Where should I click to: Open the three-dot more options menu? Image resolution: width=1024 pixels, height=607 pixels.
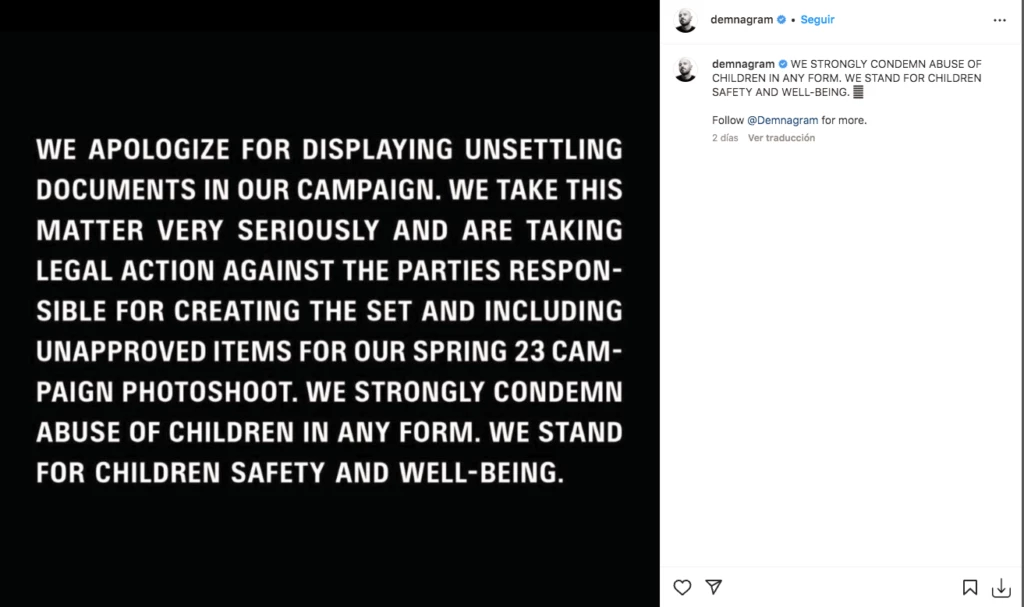click(x=999, y=20)
